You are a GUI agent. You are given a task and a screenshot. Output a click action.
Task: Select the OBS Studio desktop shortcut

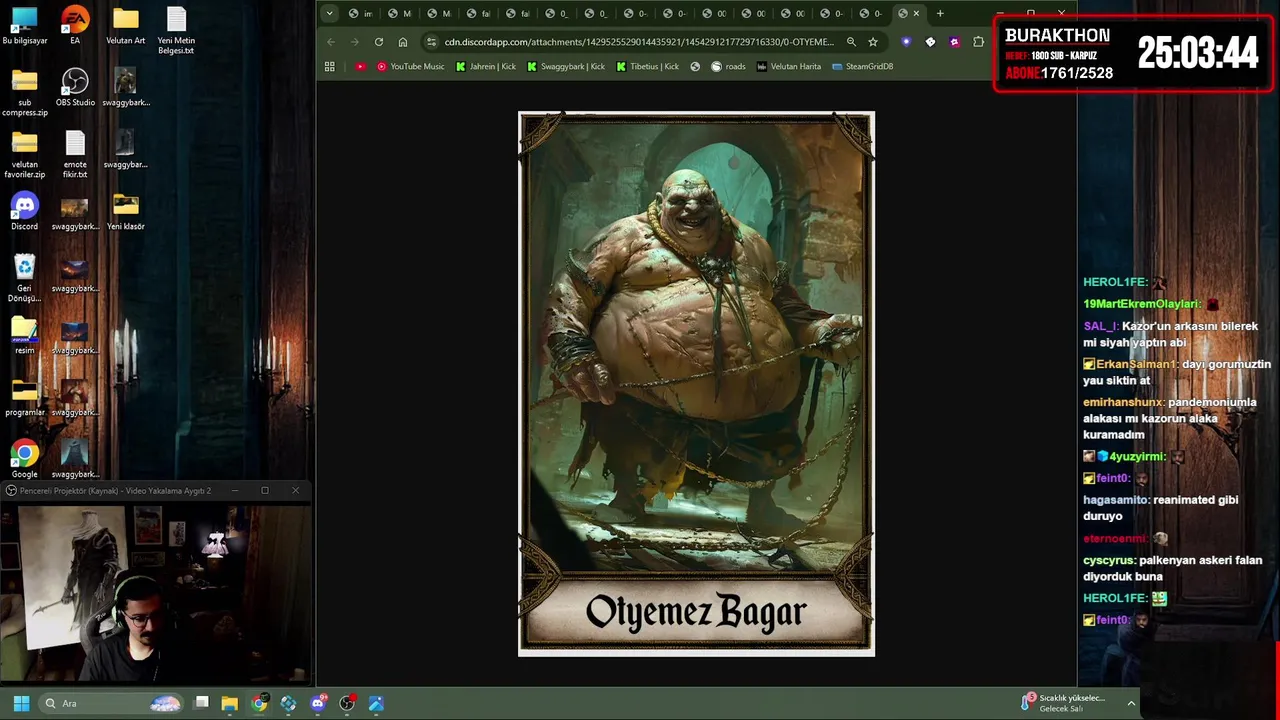point(75,89)
